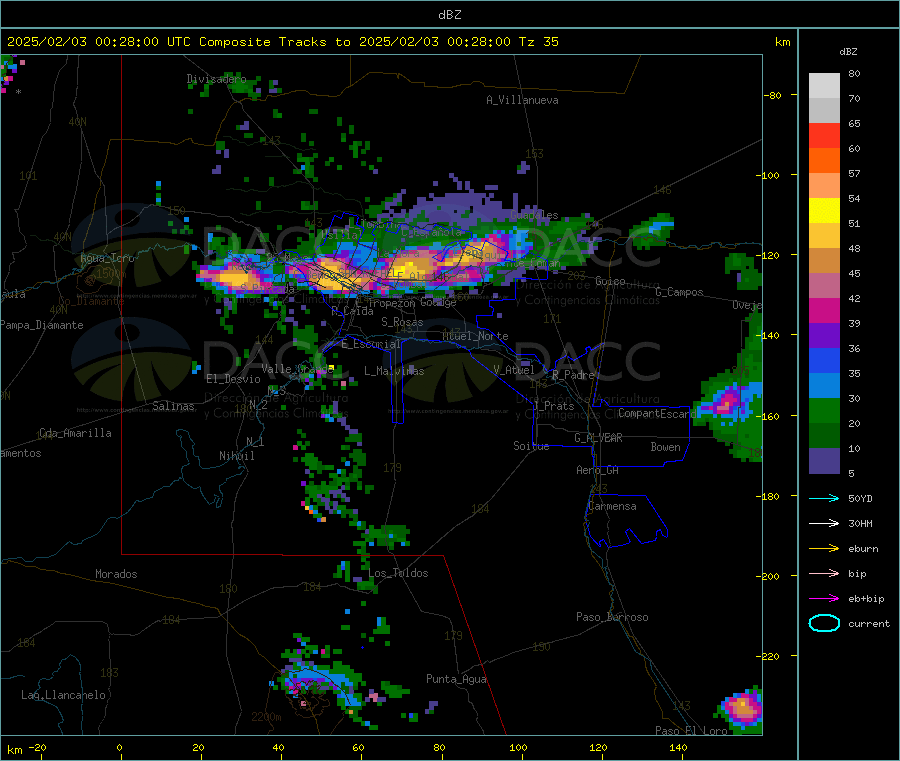Click the 'Soitue' map label

(x=531, y=446)
